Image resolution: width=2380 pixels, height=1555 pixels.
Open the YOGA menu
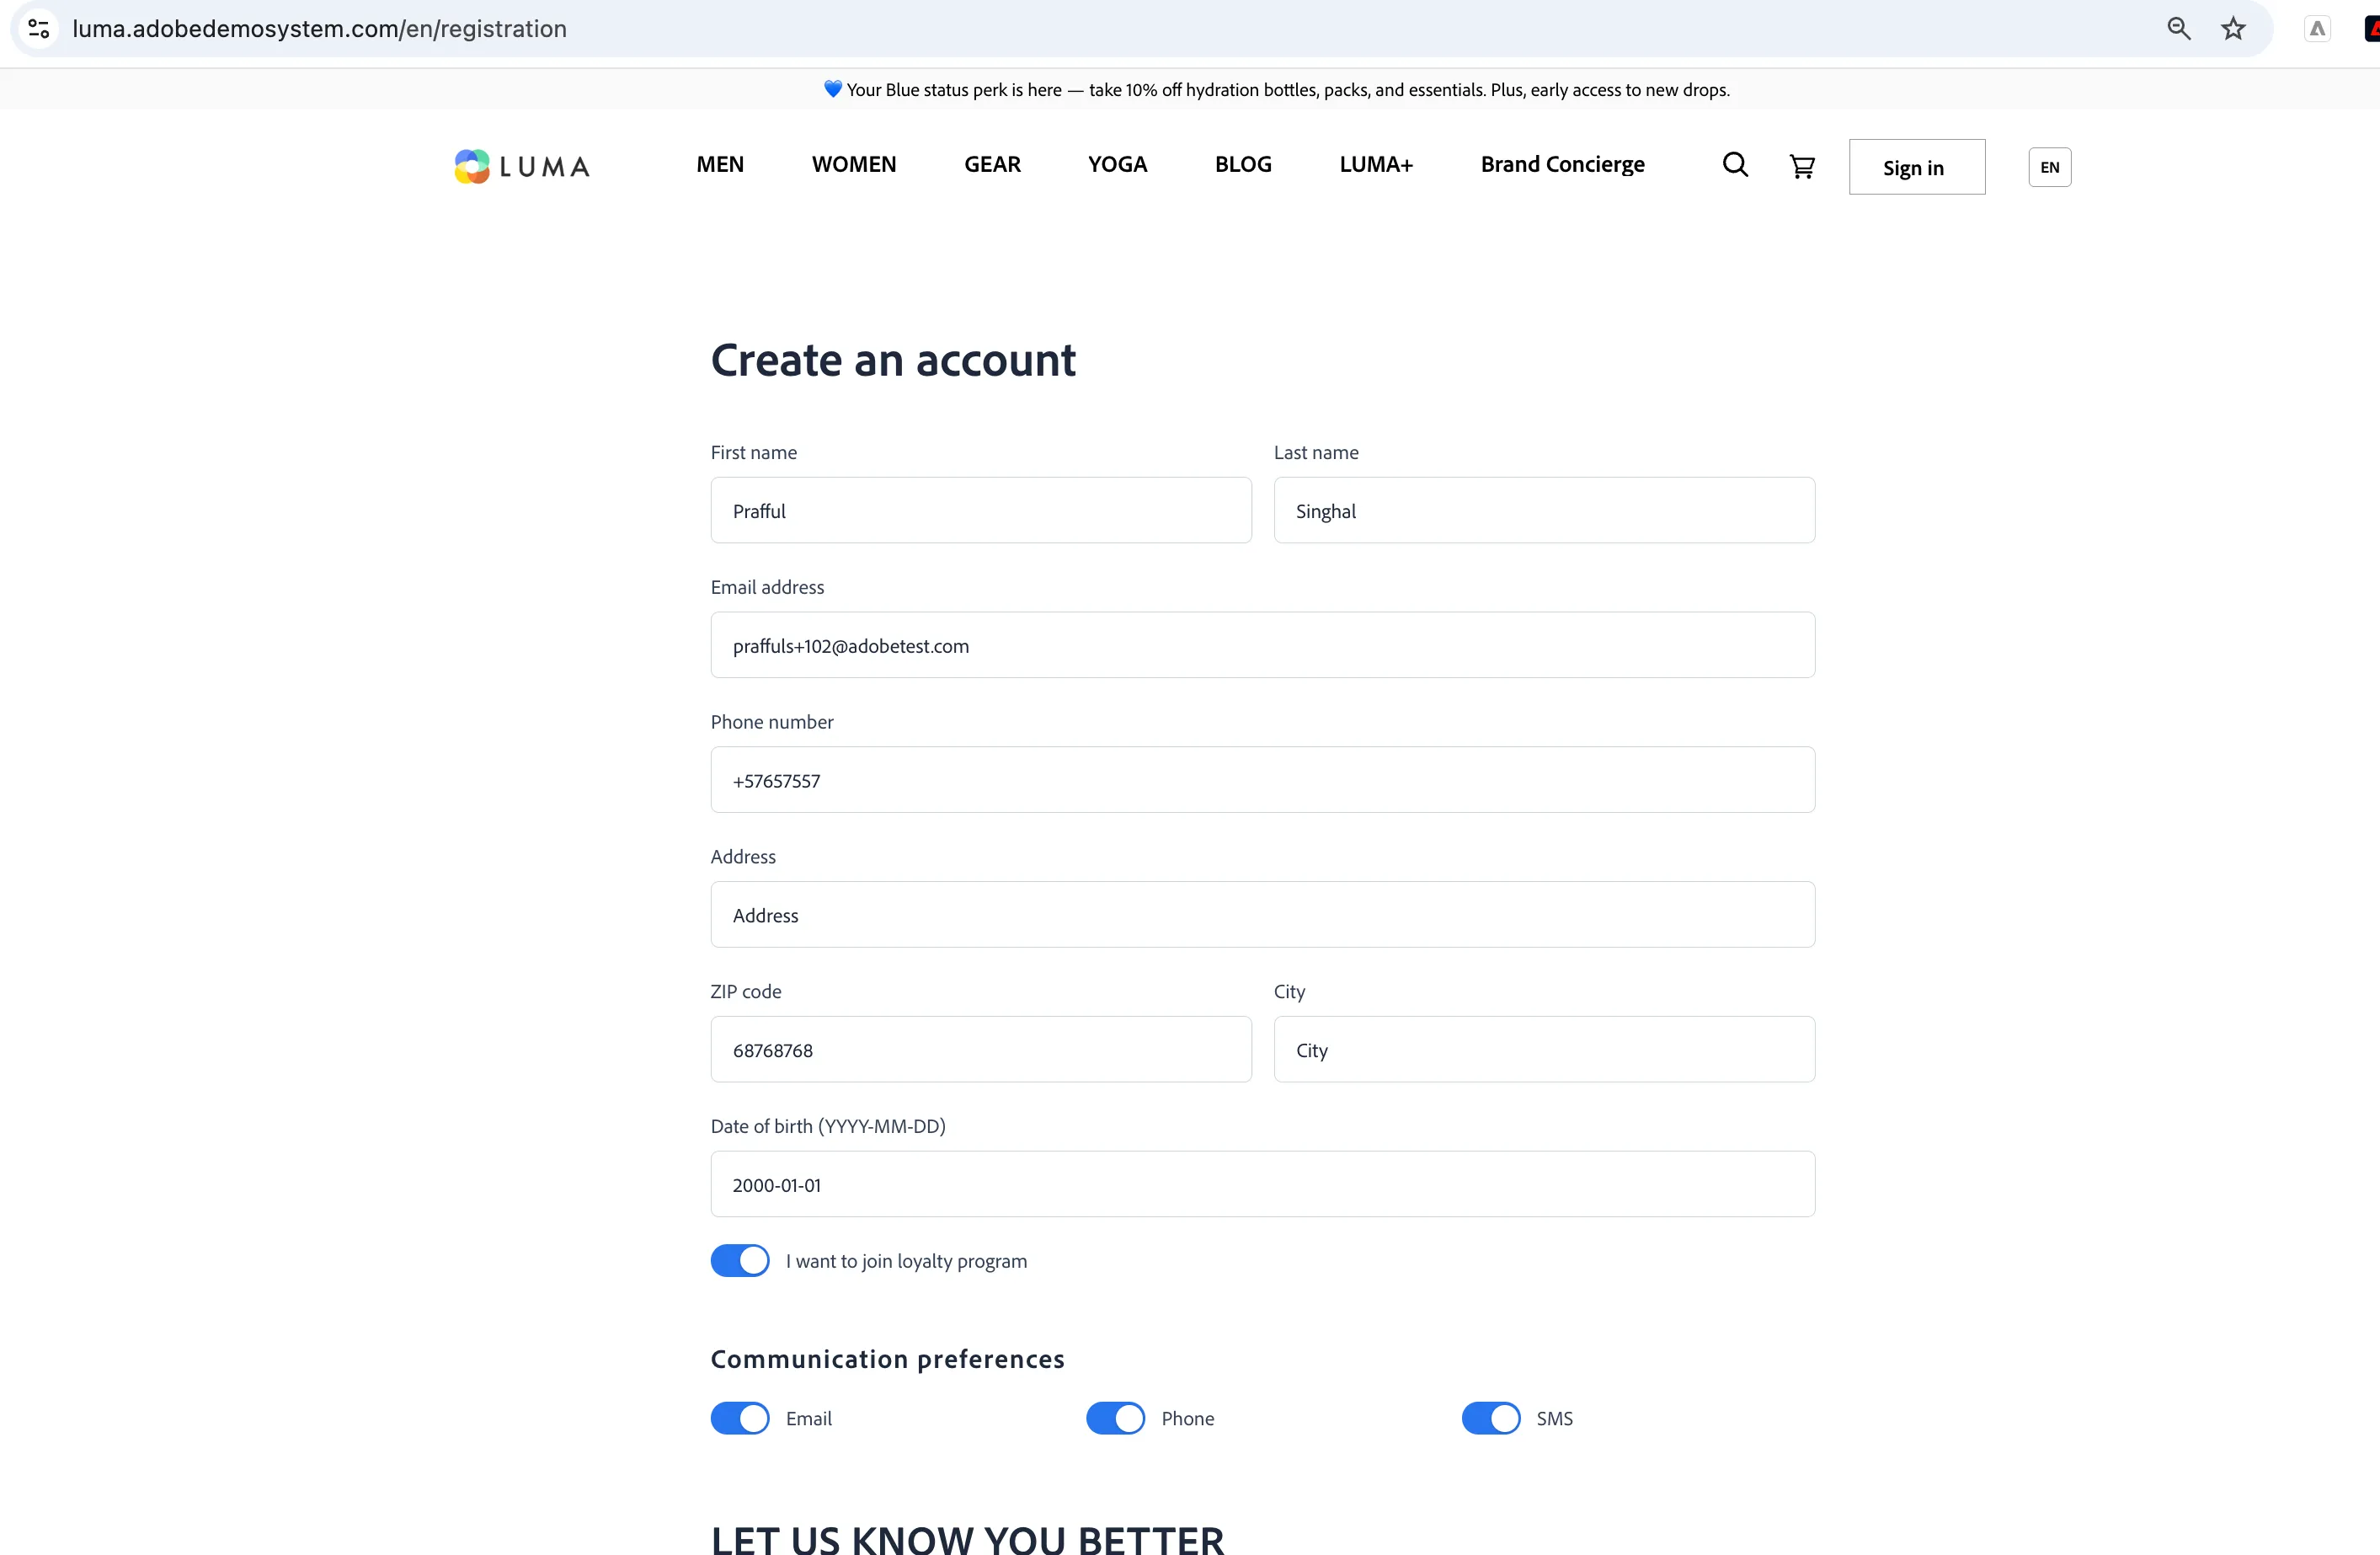click(1117, 164)
